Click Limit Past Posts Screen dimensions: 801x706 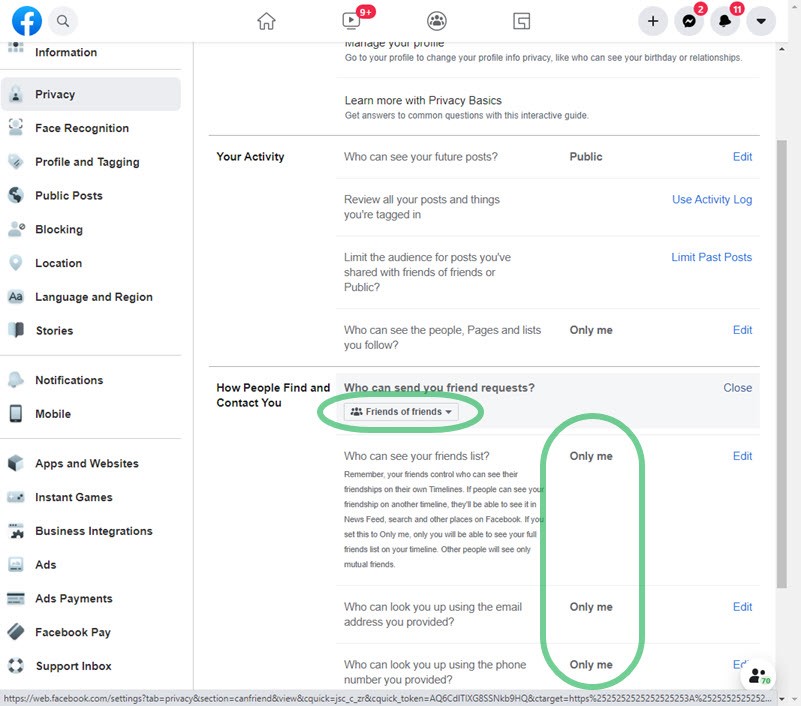pyautogui.click(x=711, y=257)
